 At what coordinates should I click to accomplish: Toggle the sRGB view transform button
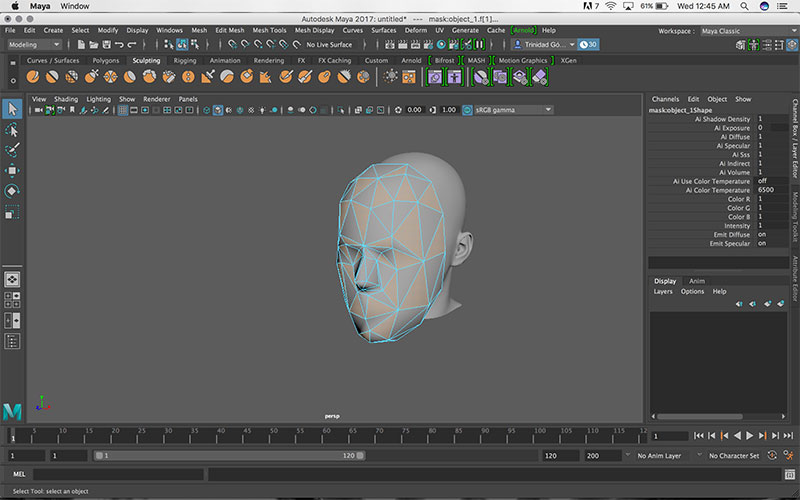coord(467,110)
